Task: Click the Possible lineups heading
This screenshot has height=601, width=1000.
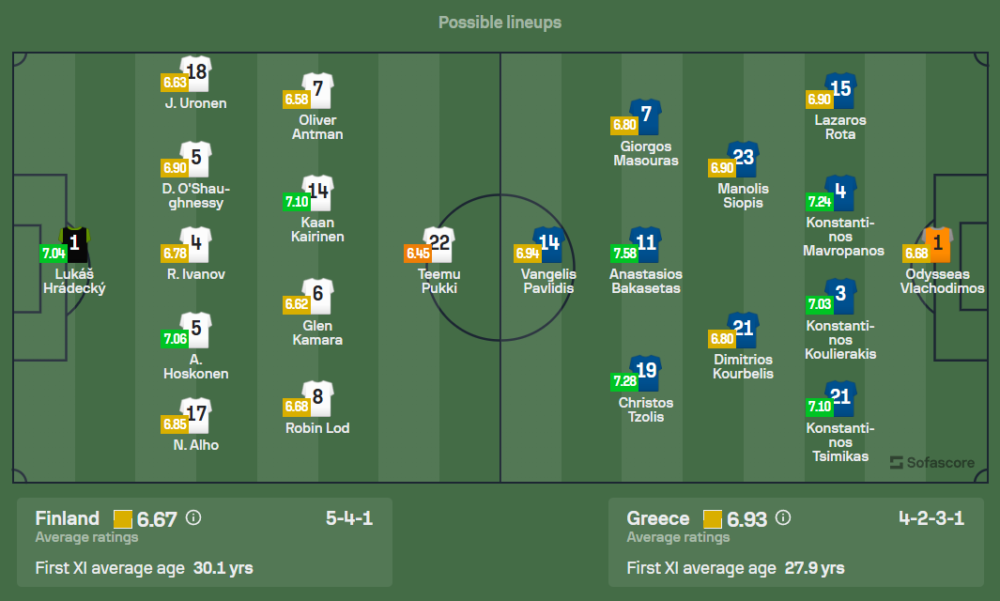Action: tap(500, 22)
